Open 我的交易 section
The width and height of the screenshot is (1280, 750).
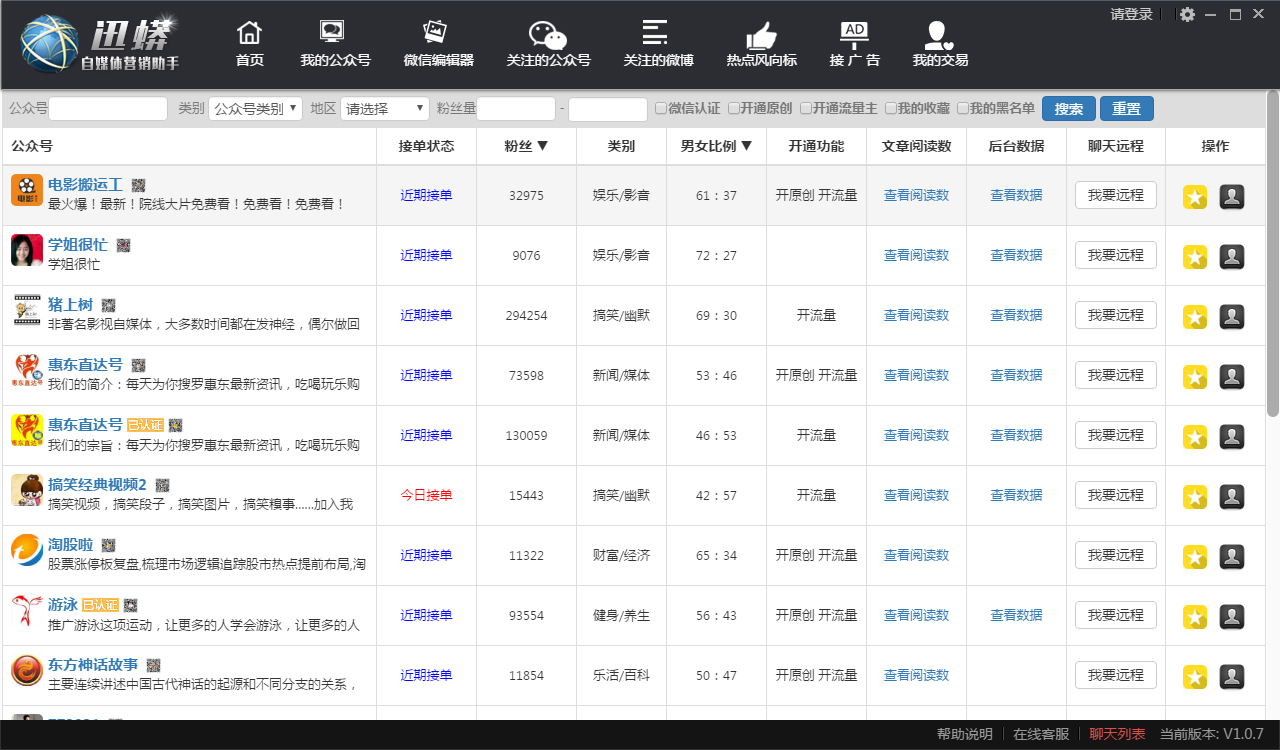(940, 45)
